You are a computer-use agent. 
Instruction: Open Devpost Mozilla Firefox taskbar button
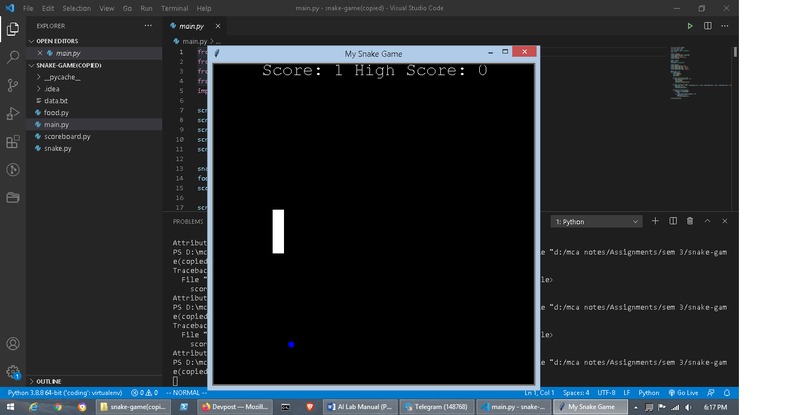click(x=234, y=407)
